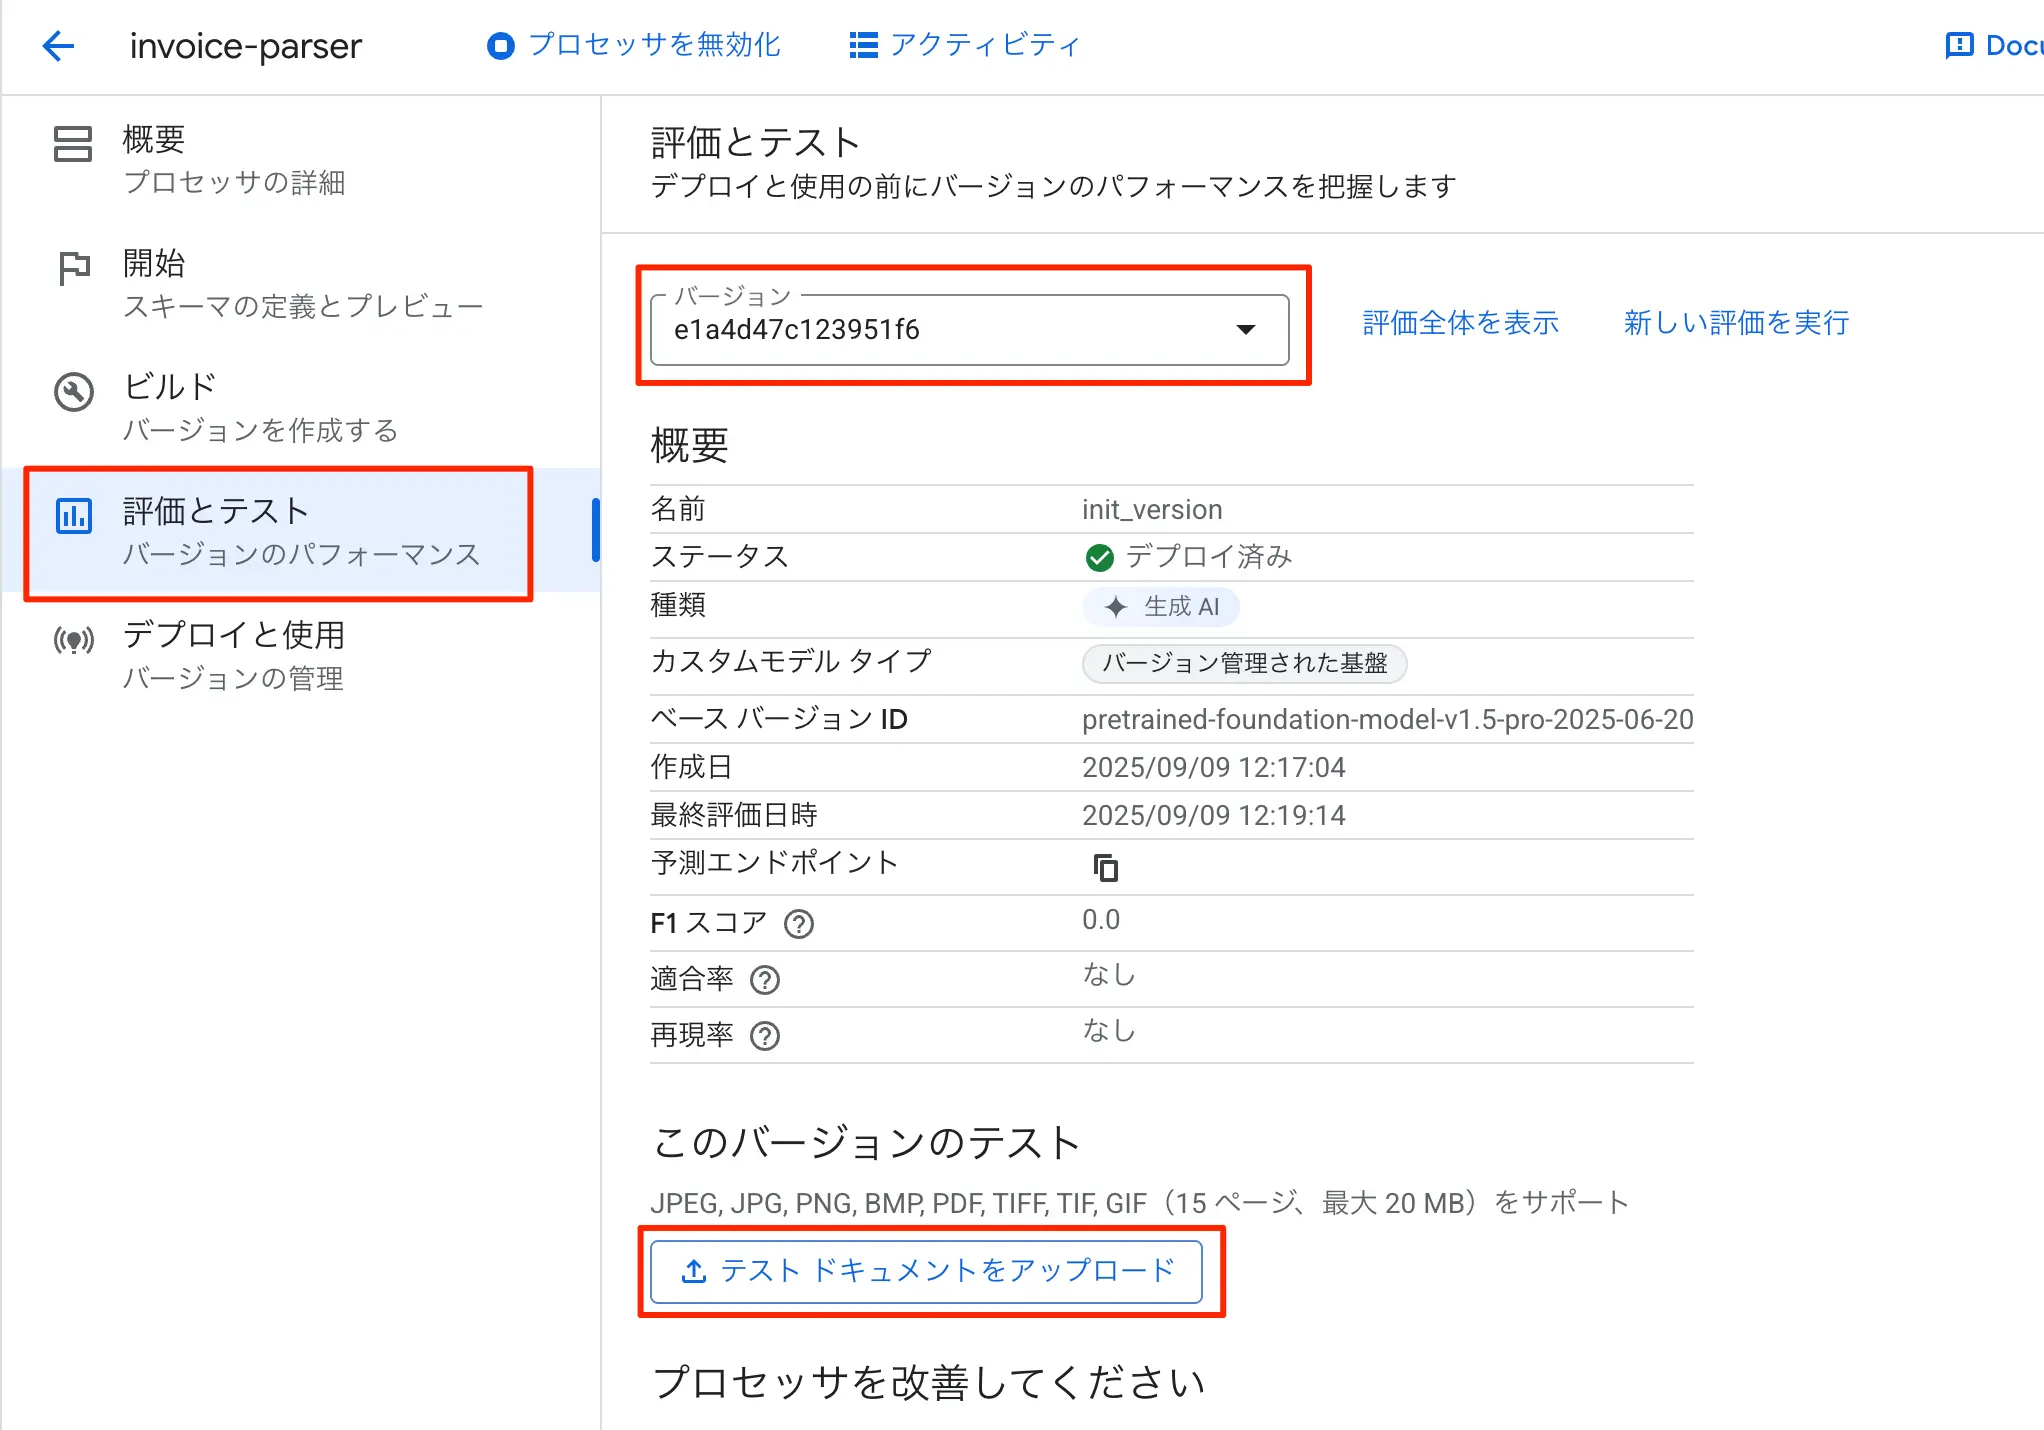Open the バージョン dropdown arrow
Image resolution: width=2044 pixels, height=1430 pixels.
pos(1245,330)
